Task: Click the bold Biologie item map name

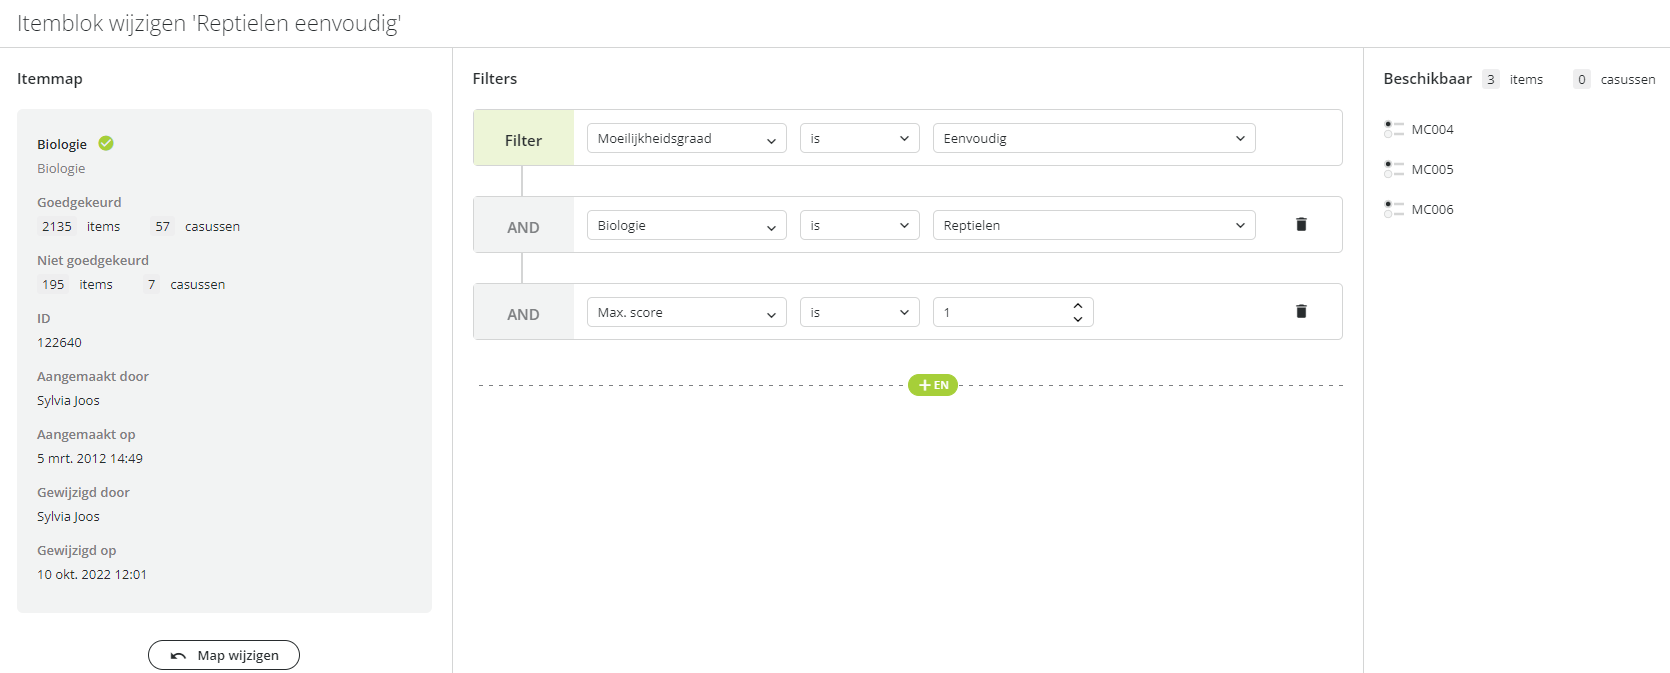Action: click(62, 144)
